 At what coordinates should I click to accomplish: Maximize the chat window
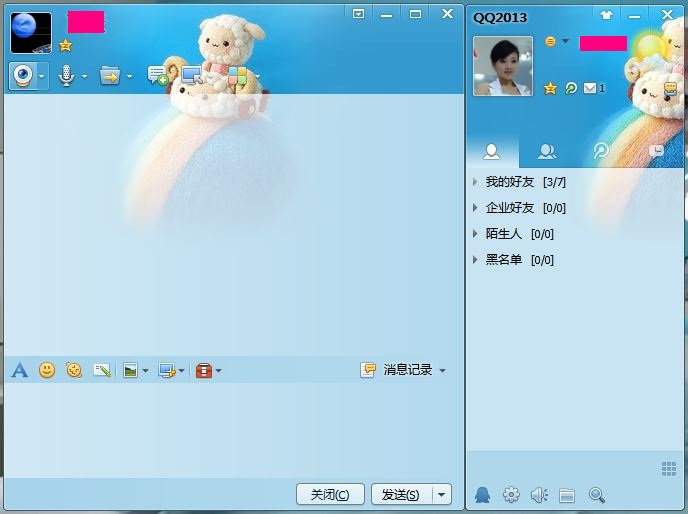point(415,14)
